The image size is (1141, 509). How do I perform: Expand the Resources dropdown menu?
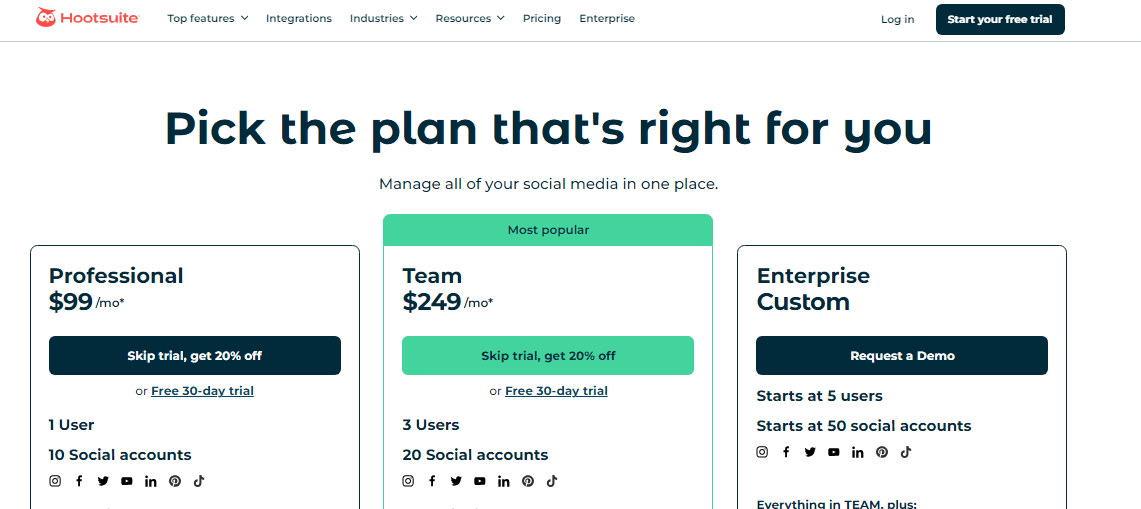coord(469,19)
